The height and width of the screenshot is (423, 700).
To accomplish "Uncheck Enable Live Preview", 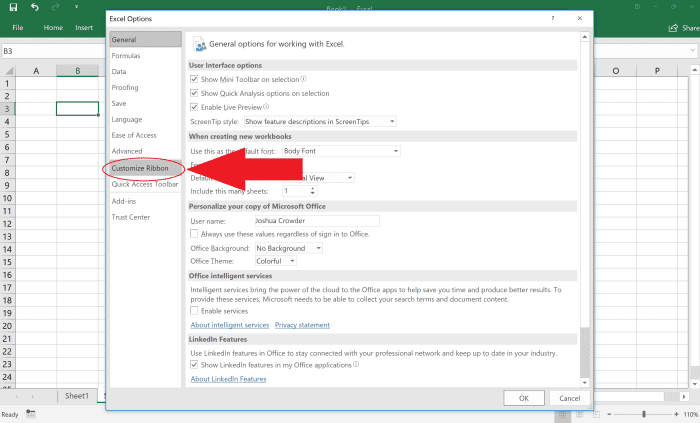I will click(x=194, y=107).
